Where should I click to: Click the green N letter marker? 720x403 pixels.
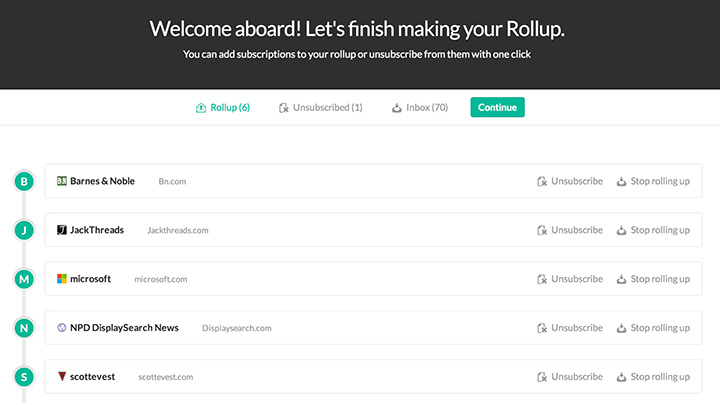[25, 328]
